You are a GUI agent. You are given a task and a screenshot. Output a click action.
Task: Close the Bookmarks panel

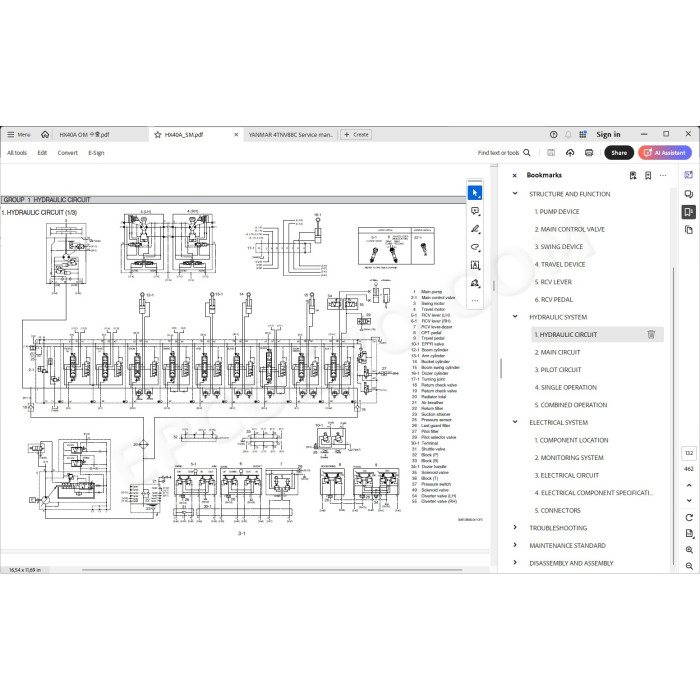(x=514, y=175)
